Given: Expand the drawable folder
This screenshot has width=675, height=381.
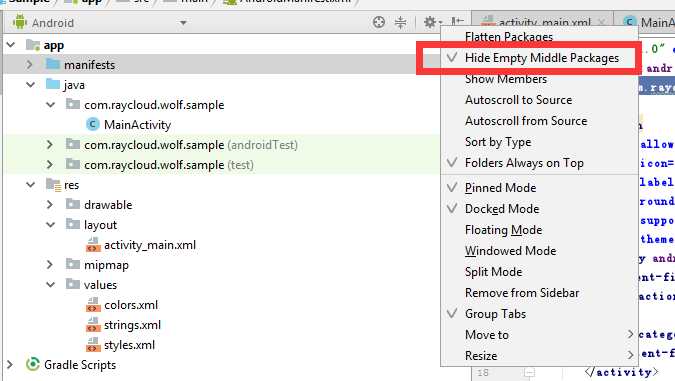Looking at the screenshot, I should 50,204.
